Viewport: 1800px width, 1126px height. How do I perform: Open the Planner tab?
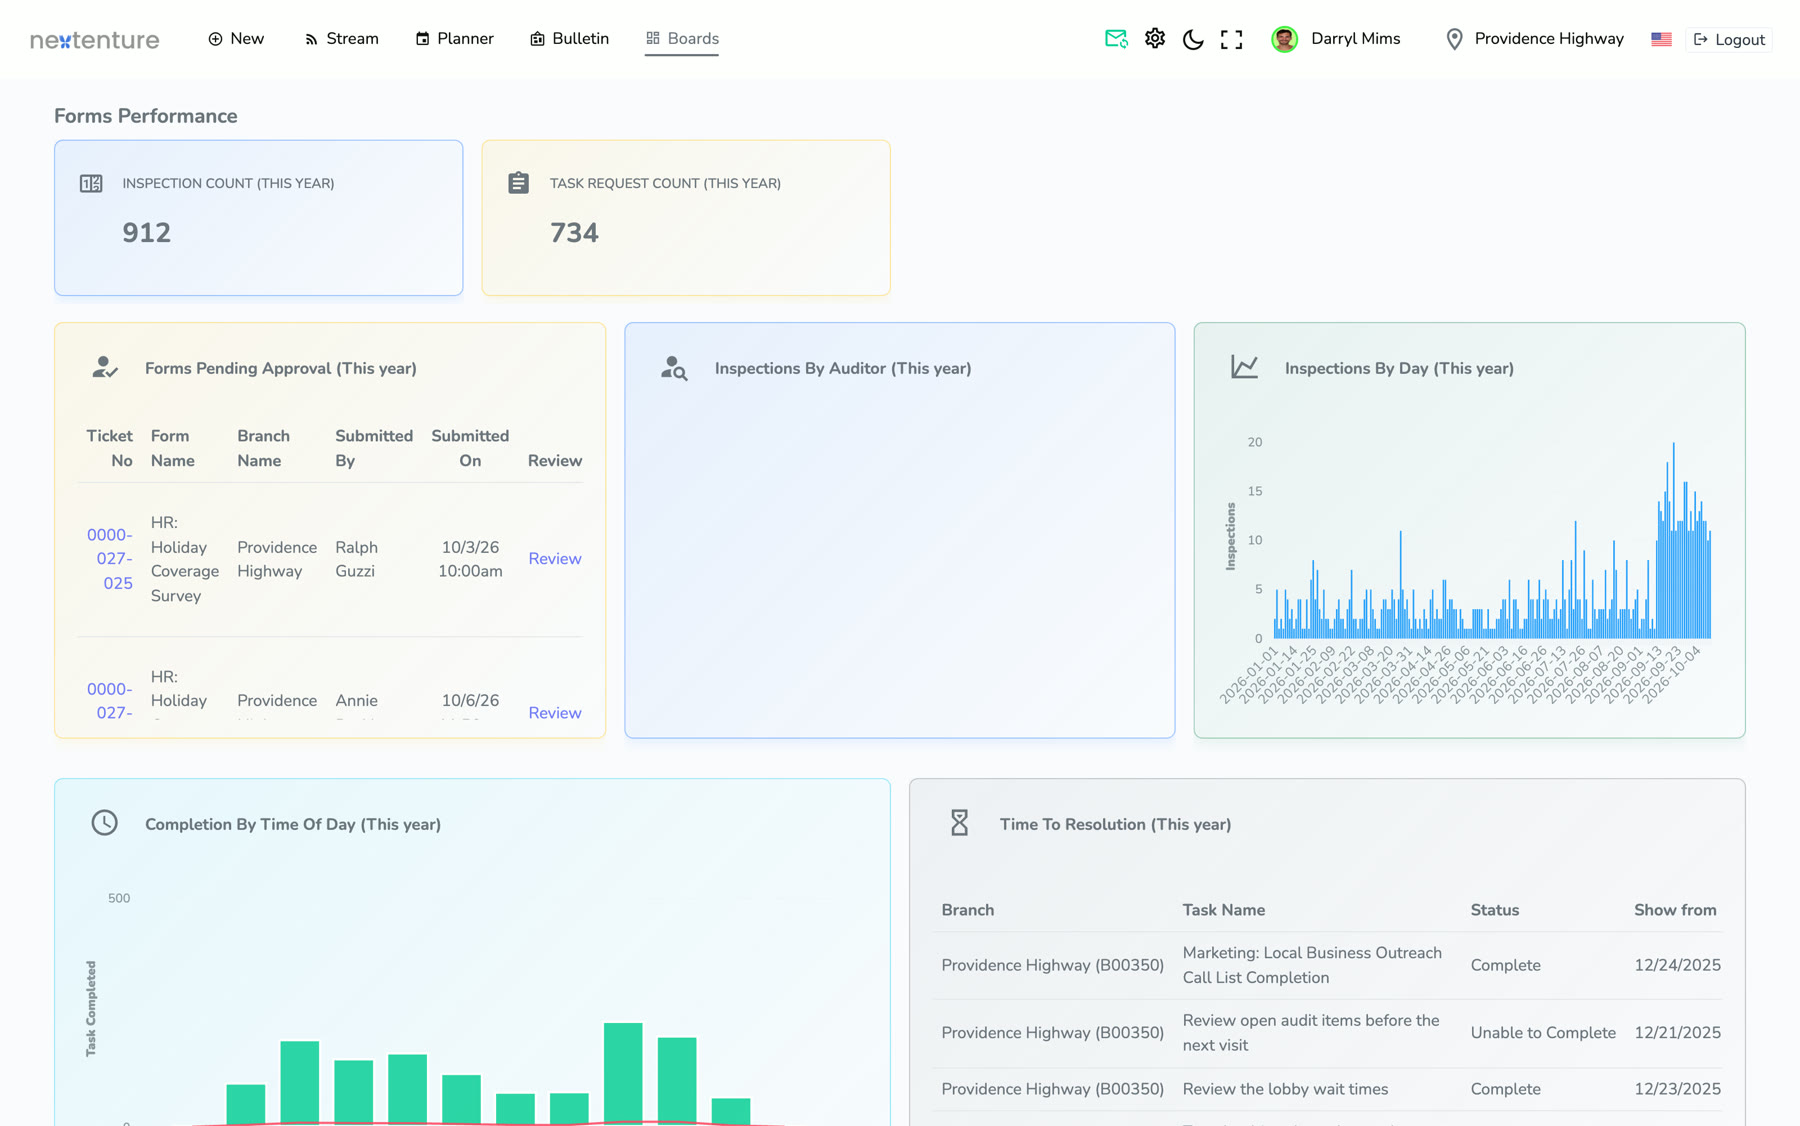pos(454,39)
